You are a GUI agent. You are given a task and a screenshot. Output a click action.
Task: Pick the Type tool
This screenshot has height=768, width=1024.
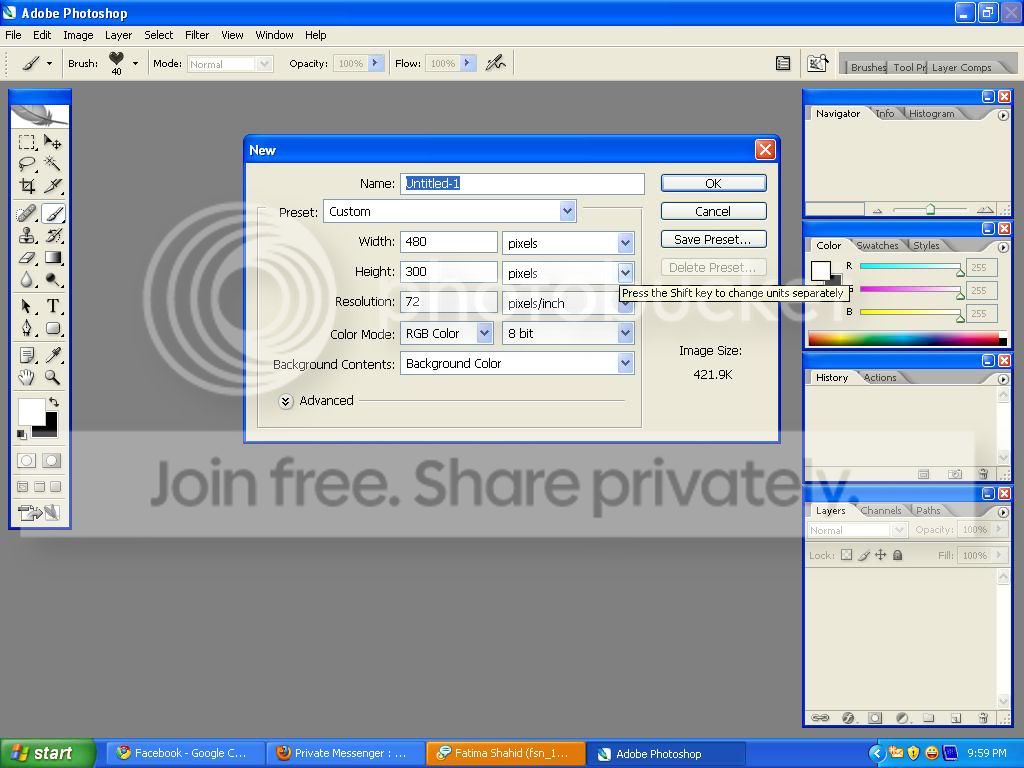click(53, 307)
